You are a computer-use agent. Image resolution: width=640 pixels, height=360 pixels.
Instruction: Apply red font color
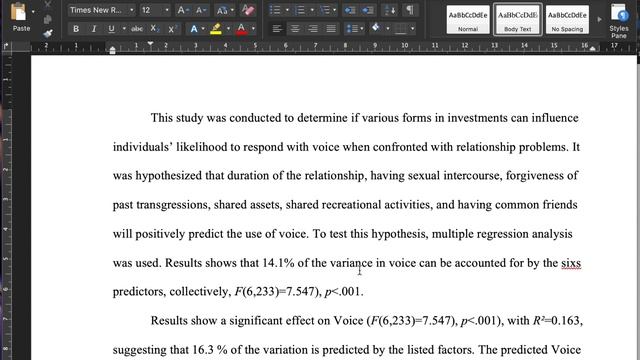(242, 29)
